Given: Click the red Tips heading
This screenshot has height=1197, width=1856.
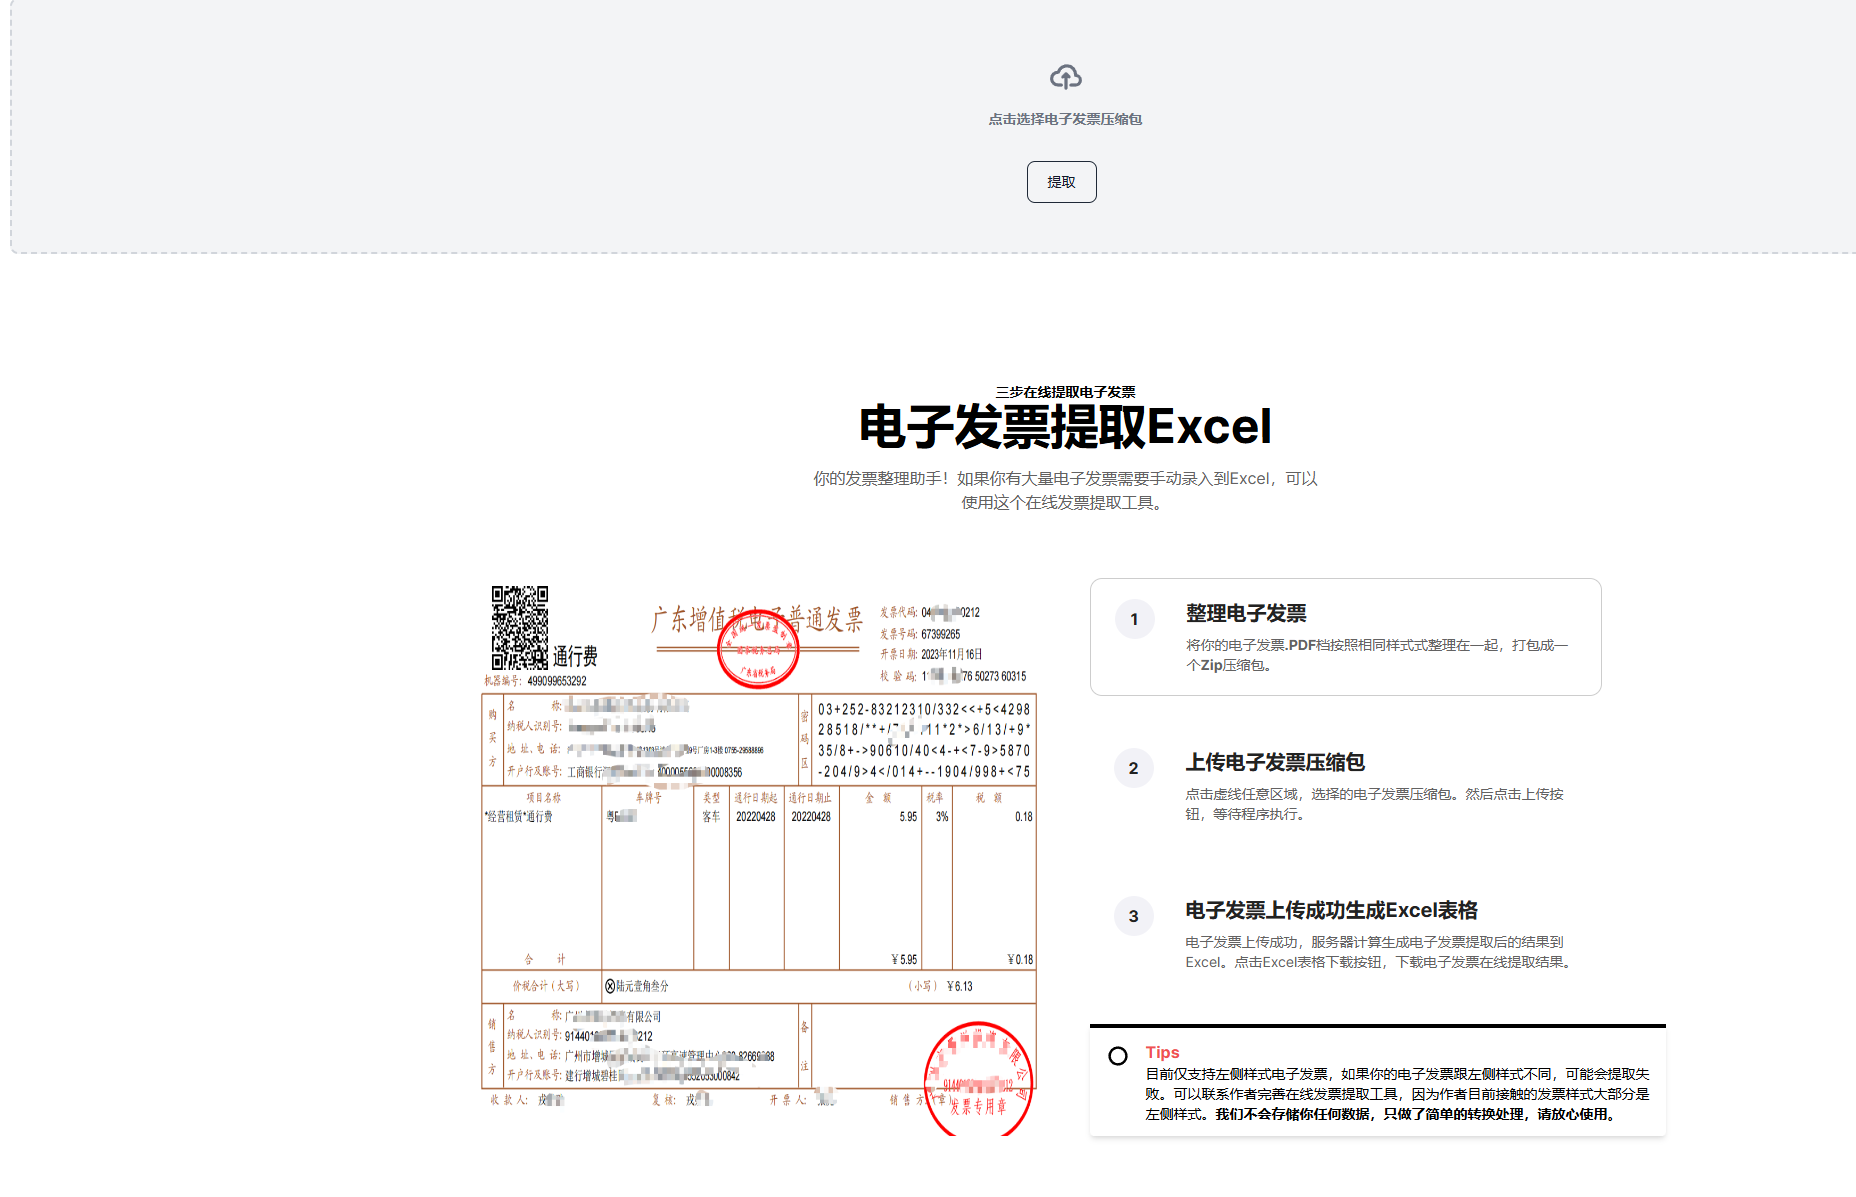Looking at the screenshot, I should click(x=1162, y=1052).
